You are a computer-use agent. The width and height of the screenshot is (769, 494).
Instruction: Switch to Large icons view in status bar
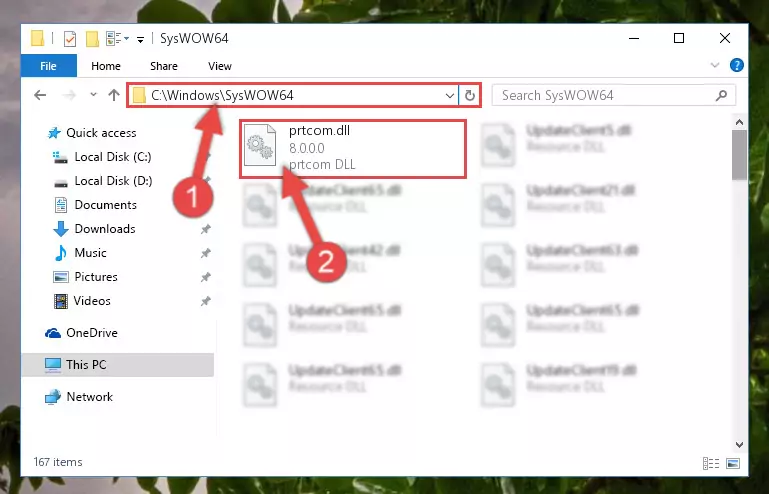[733, 463]
